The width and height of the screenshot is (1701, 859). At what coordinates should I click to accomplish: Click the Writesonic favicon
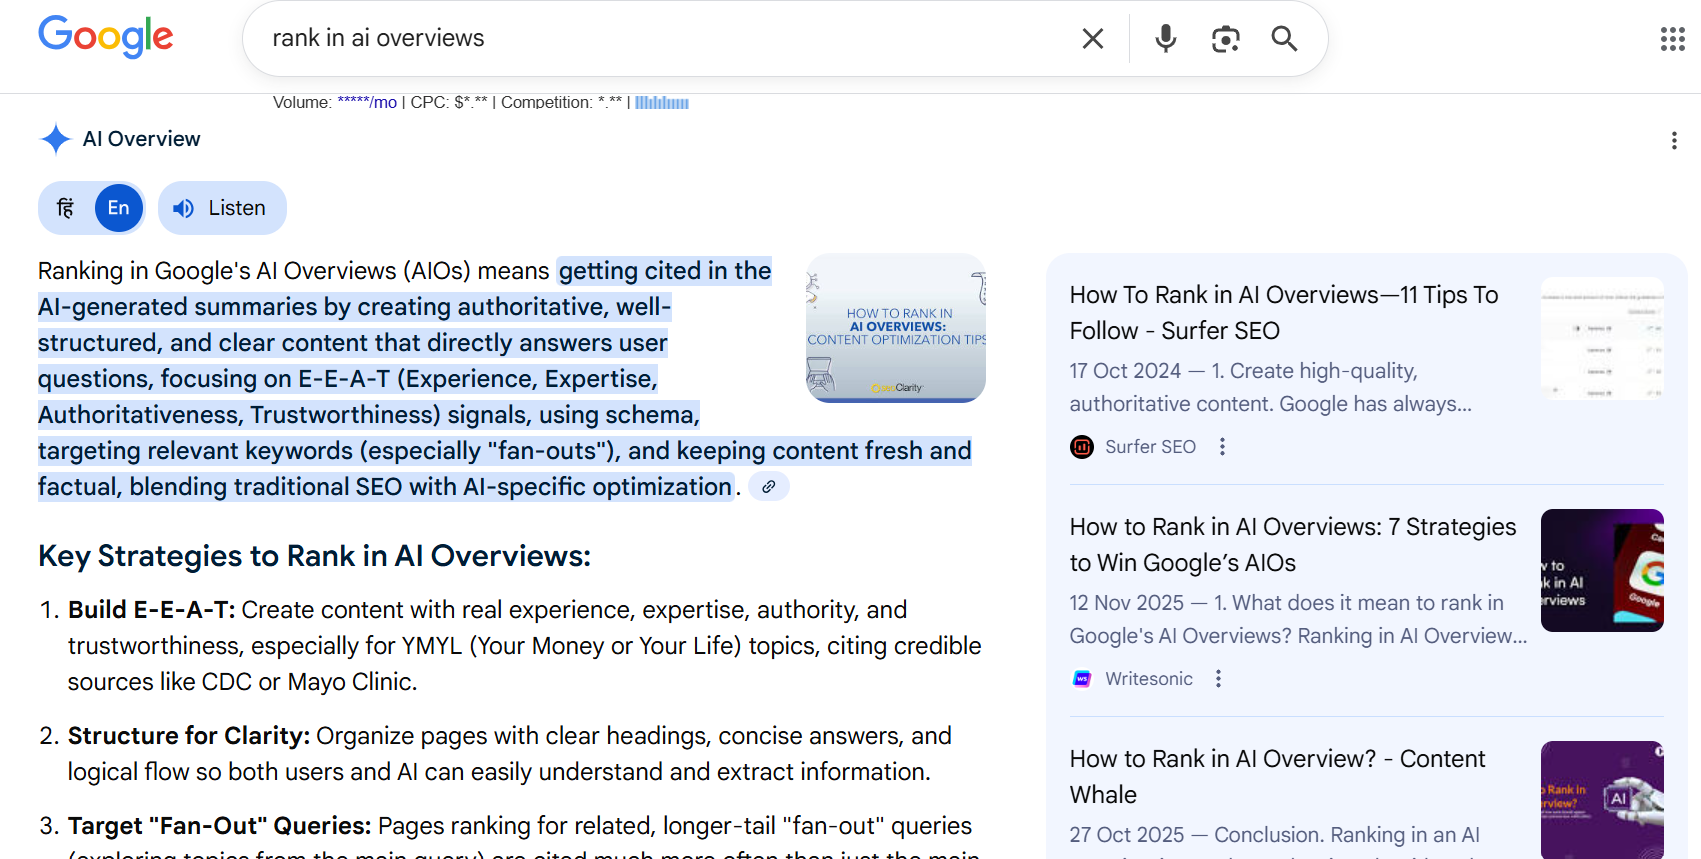point(1082,679)
